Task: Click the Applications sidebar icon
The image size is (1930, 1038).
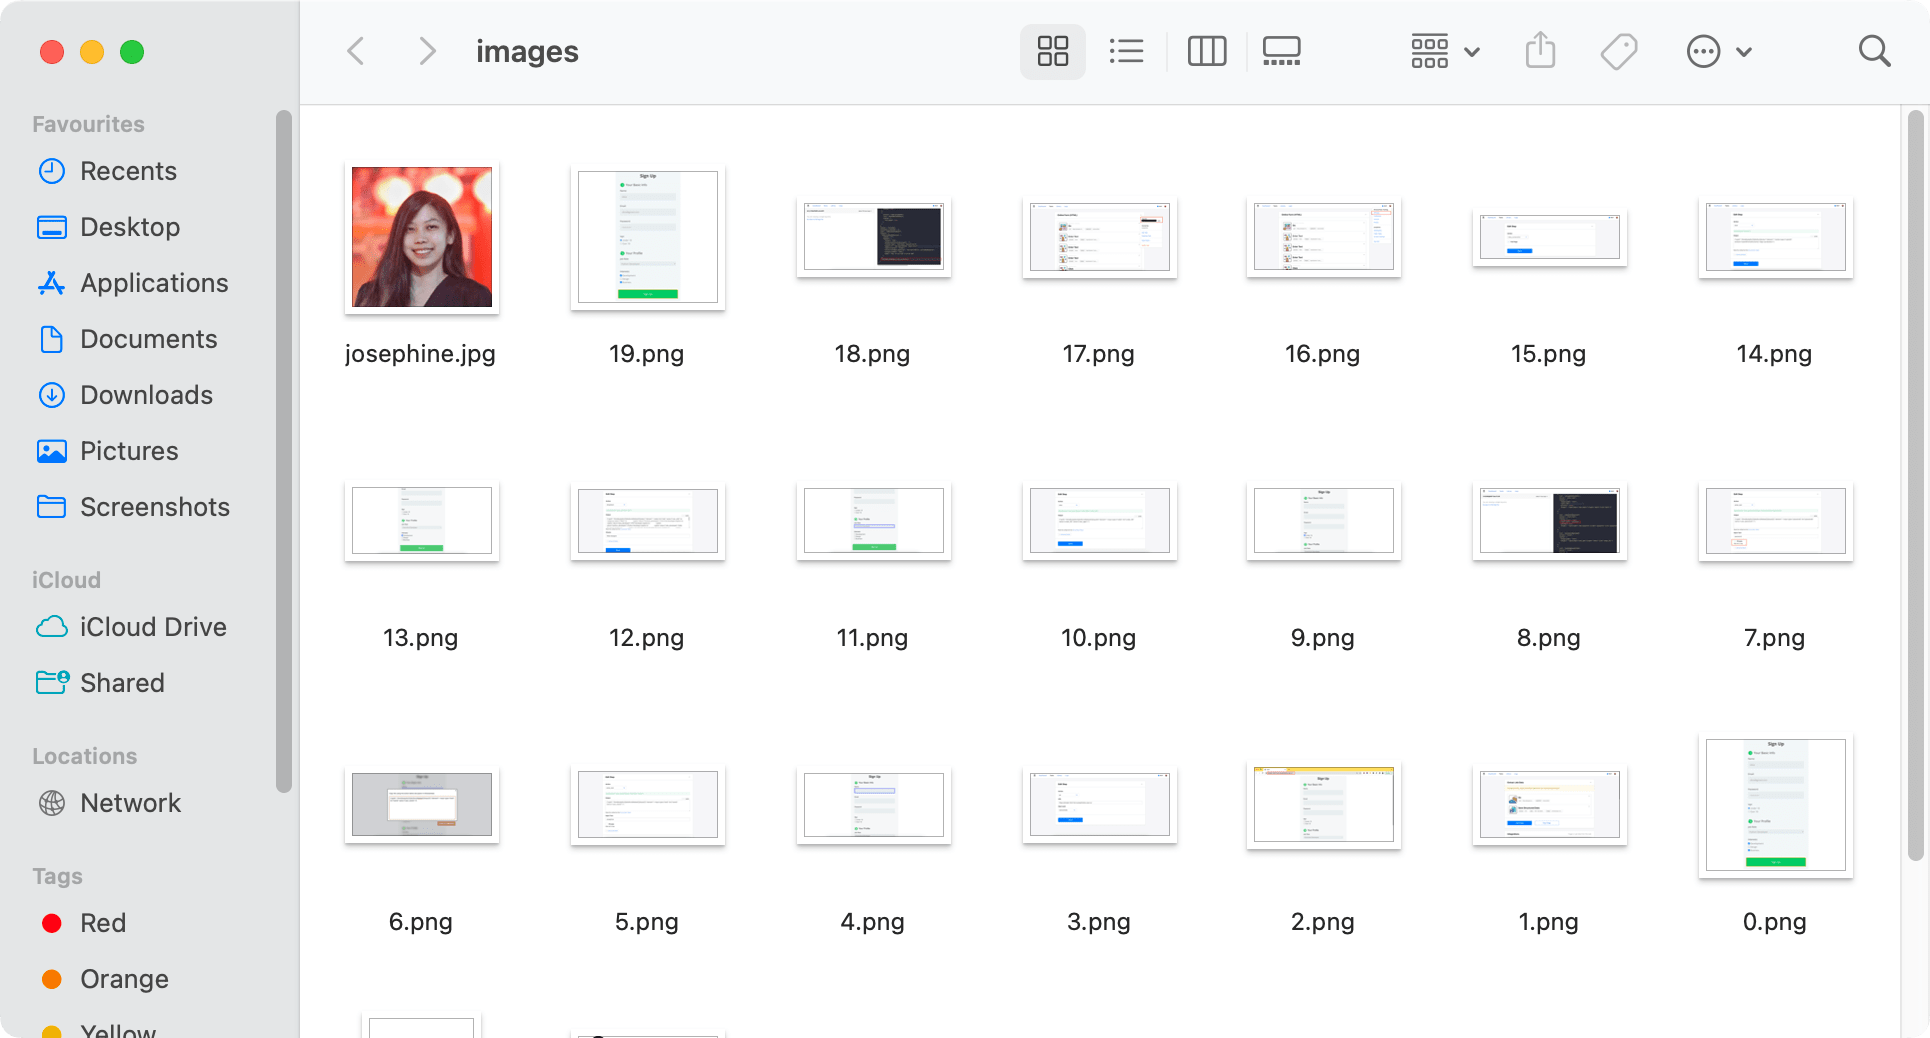Action: (x=52, y=283)
